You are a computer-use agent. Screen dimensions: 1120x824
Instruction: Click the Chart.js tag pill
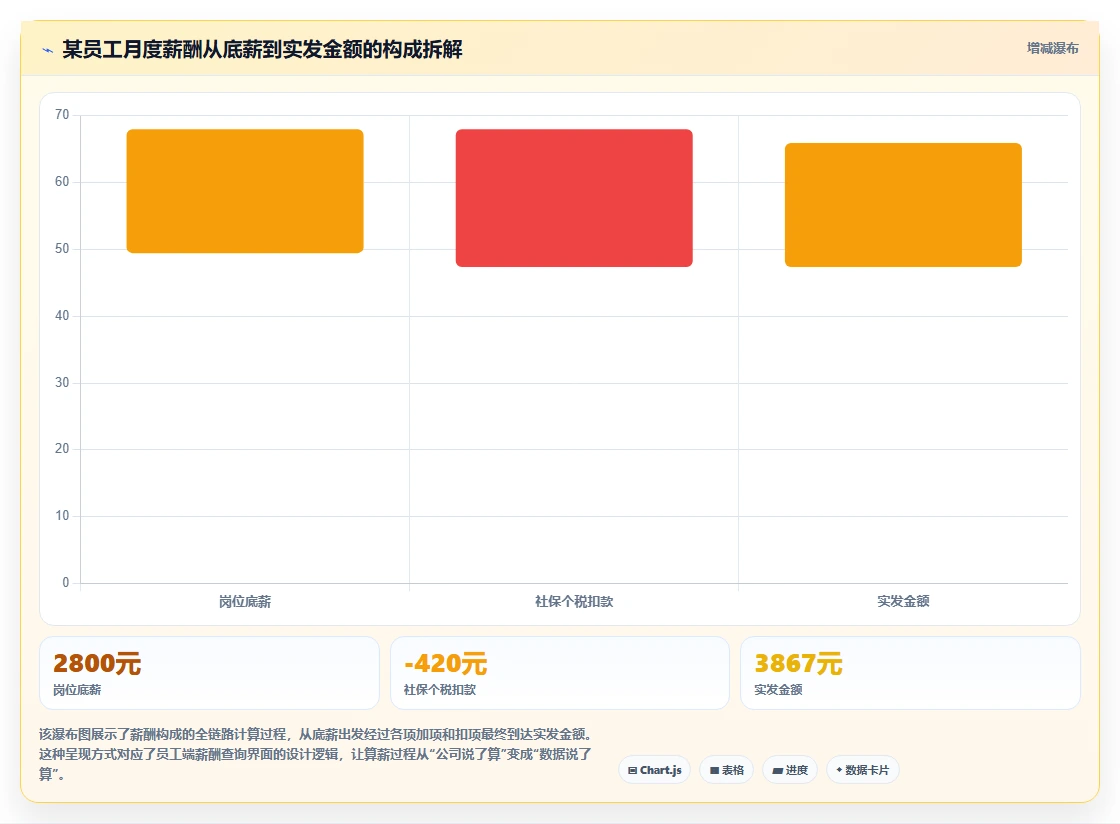click(x=654, y=770)
